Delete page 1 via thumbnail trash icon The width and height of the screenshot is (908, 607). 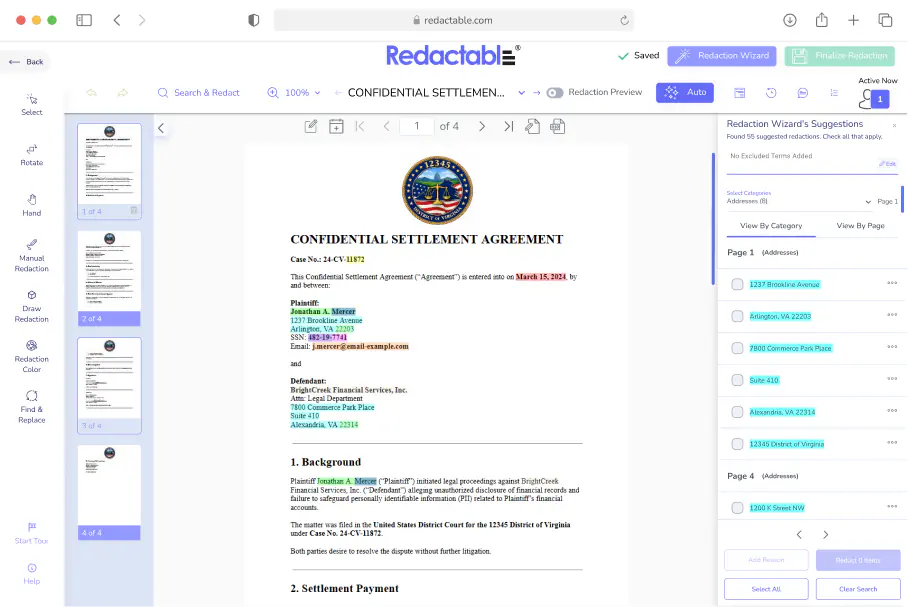point(134,211)
